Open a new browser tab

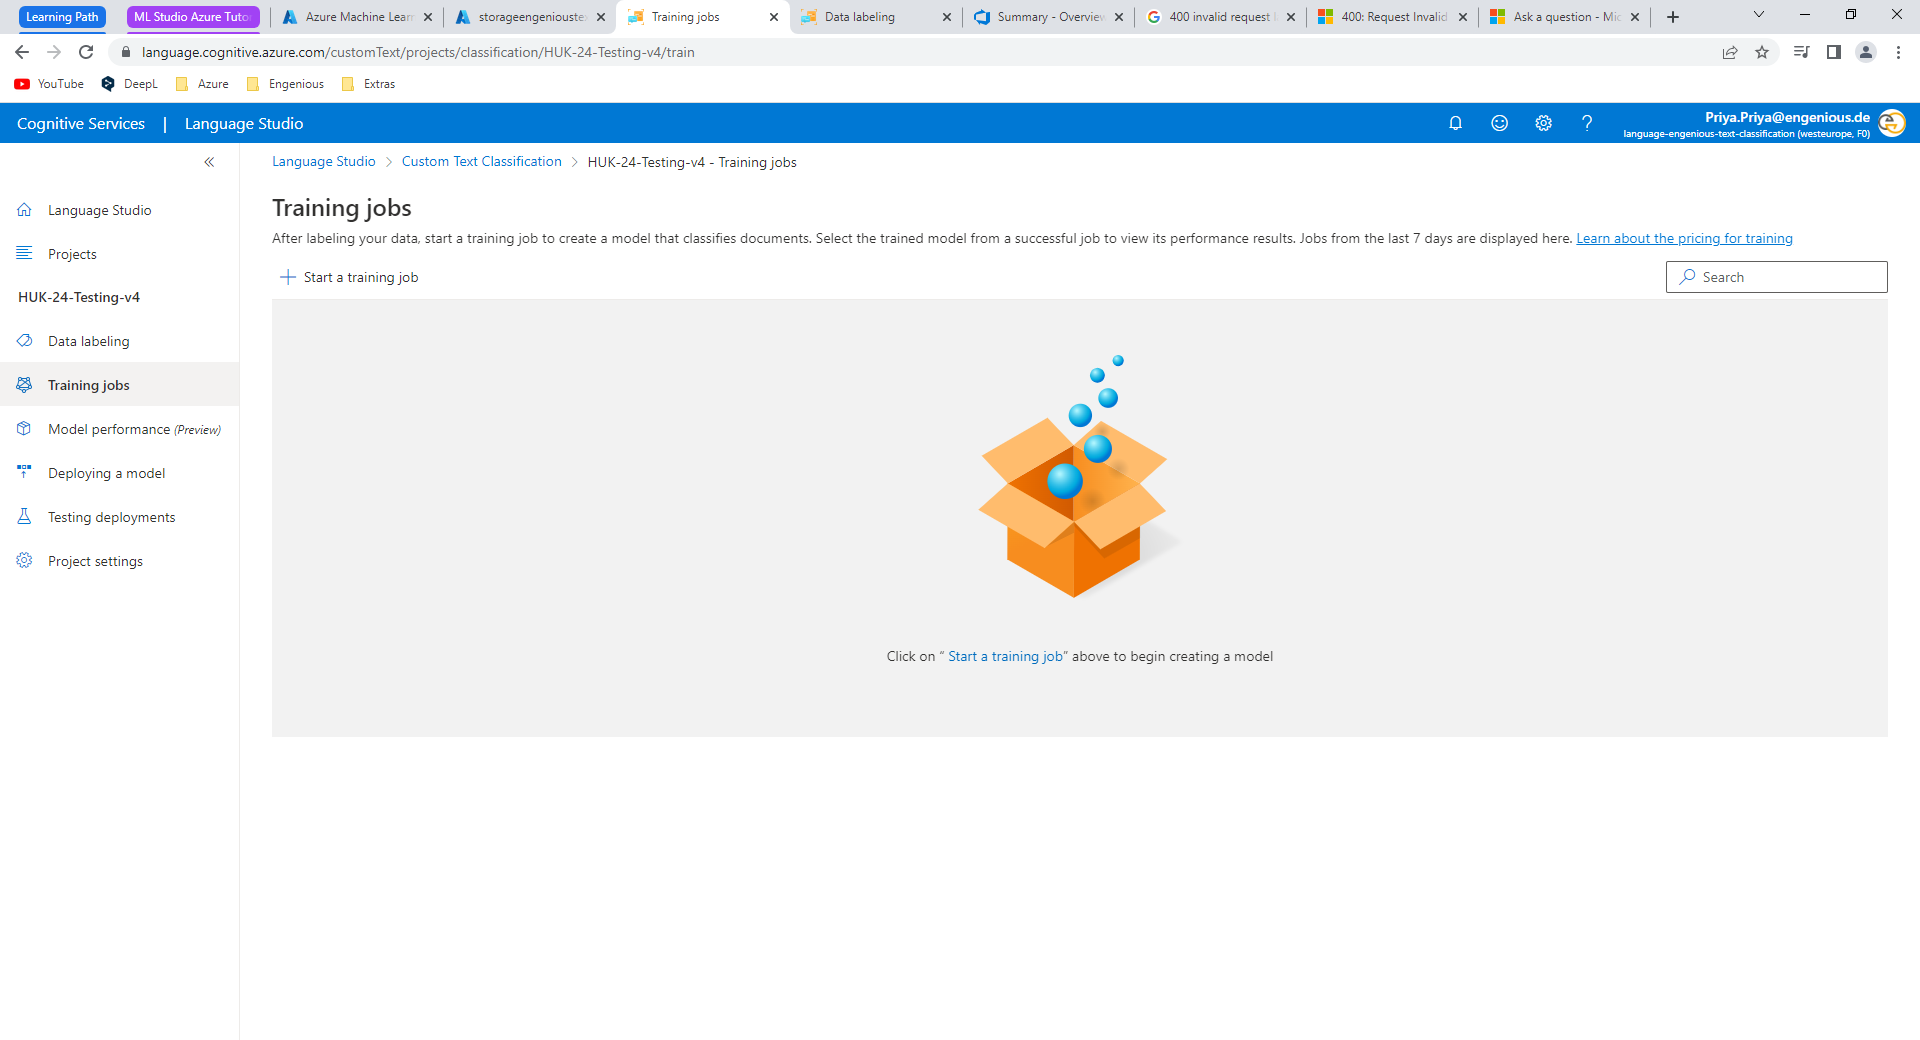1673,17
